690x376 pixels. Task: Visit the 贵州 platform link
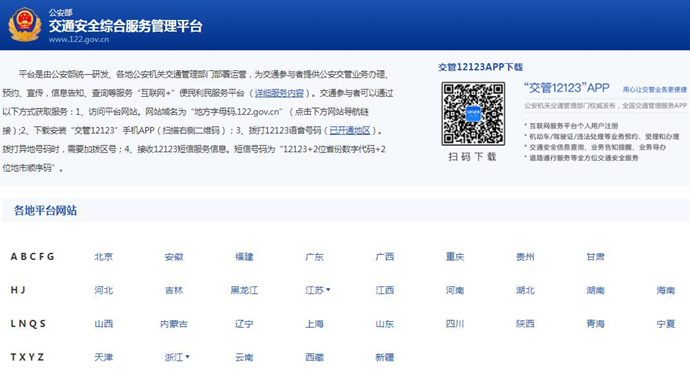pos(525,257)
